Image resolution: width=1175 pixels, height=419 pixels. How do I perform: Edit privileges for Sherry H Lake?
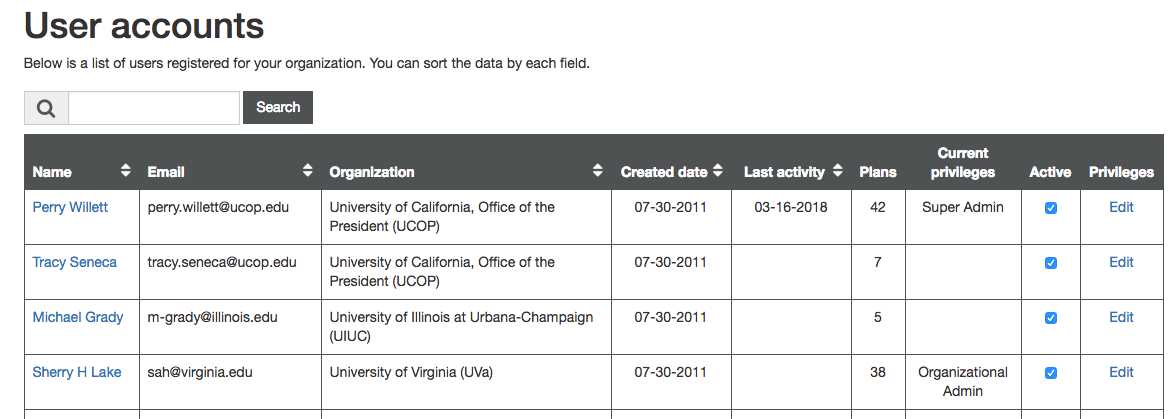(x=1121, y=372)
